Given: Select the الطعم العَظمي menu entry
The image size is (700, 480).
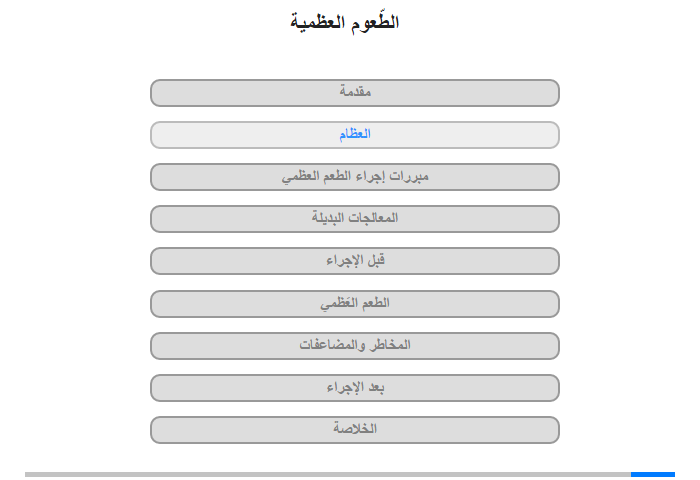Looking at the screenshot, I should pyautogui.click(x=354, y=304).
